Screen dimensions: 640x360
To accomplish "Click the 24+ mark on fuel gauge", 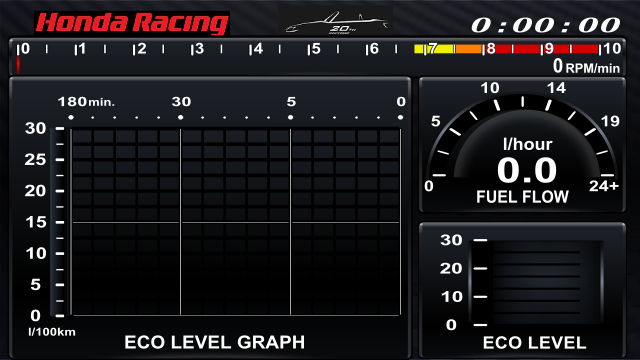I will [x=604, y=186].
